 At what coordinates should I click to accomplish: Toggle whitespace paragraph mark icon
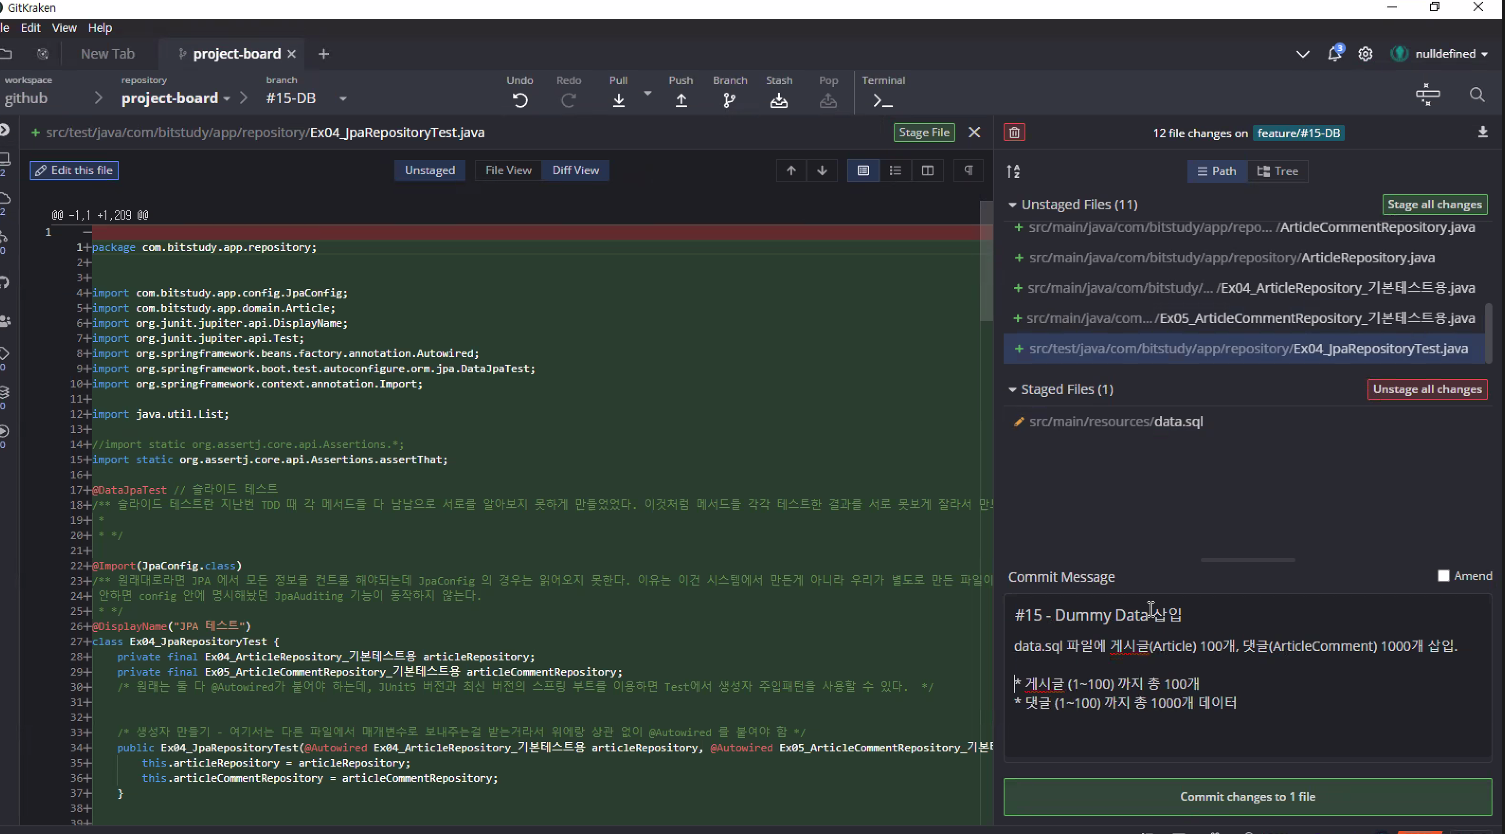click(x=968, y=171)
